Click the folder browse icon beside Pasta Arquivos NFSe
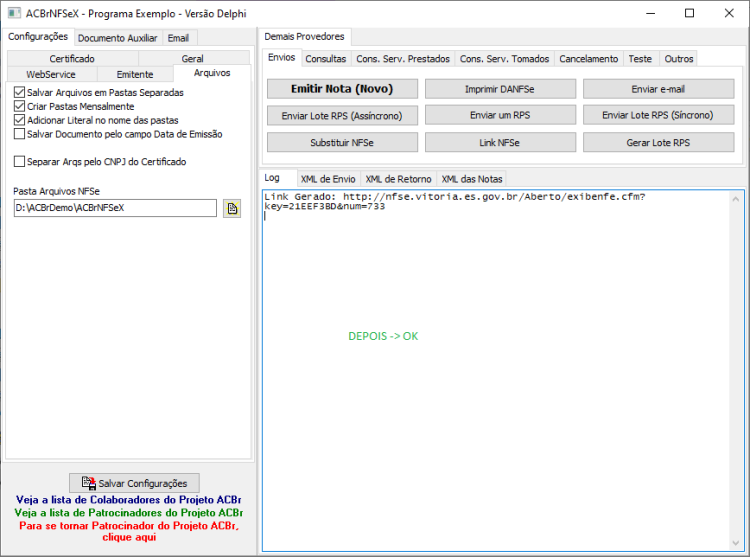Screen dimensions: 750x557 click(x=232, y=208)
